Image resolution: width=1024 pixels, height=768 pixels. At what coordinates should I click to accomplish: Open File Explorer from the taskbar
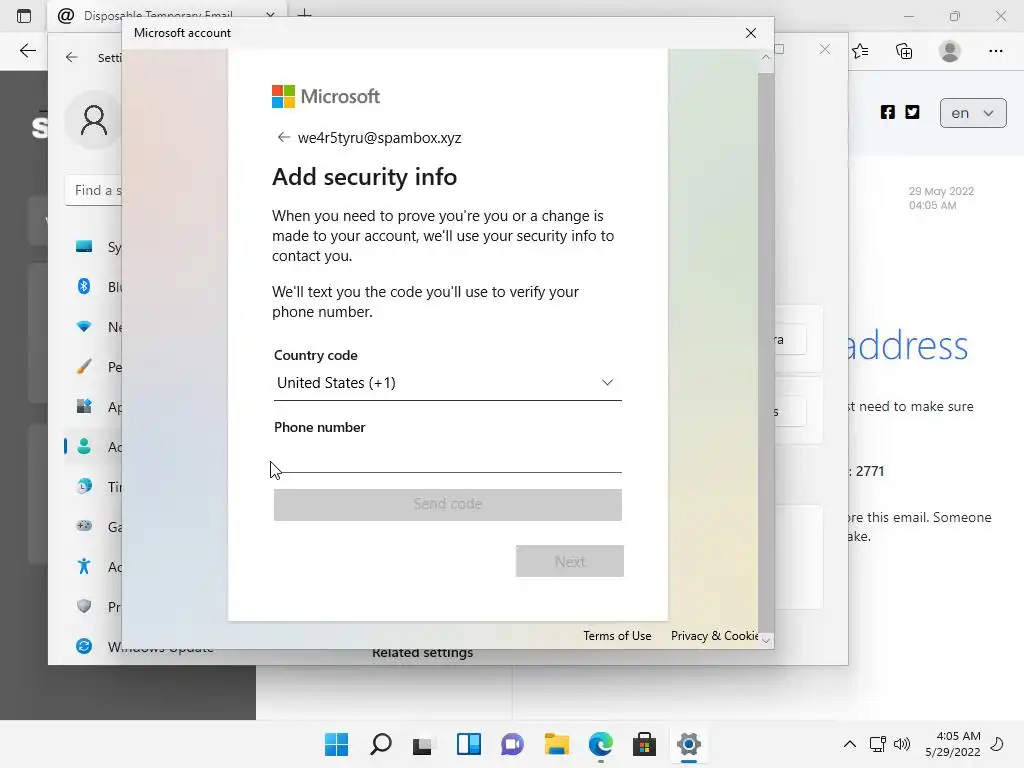click(x=556, y=744)
